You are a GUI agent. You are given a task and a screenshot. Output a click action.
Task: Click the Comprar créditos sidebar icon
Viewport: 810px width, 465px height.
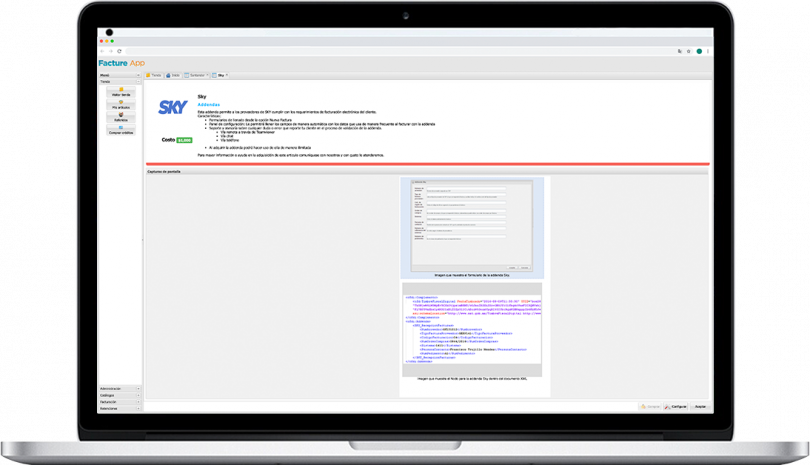121,128
